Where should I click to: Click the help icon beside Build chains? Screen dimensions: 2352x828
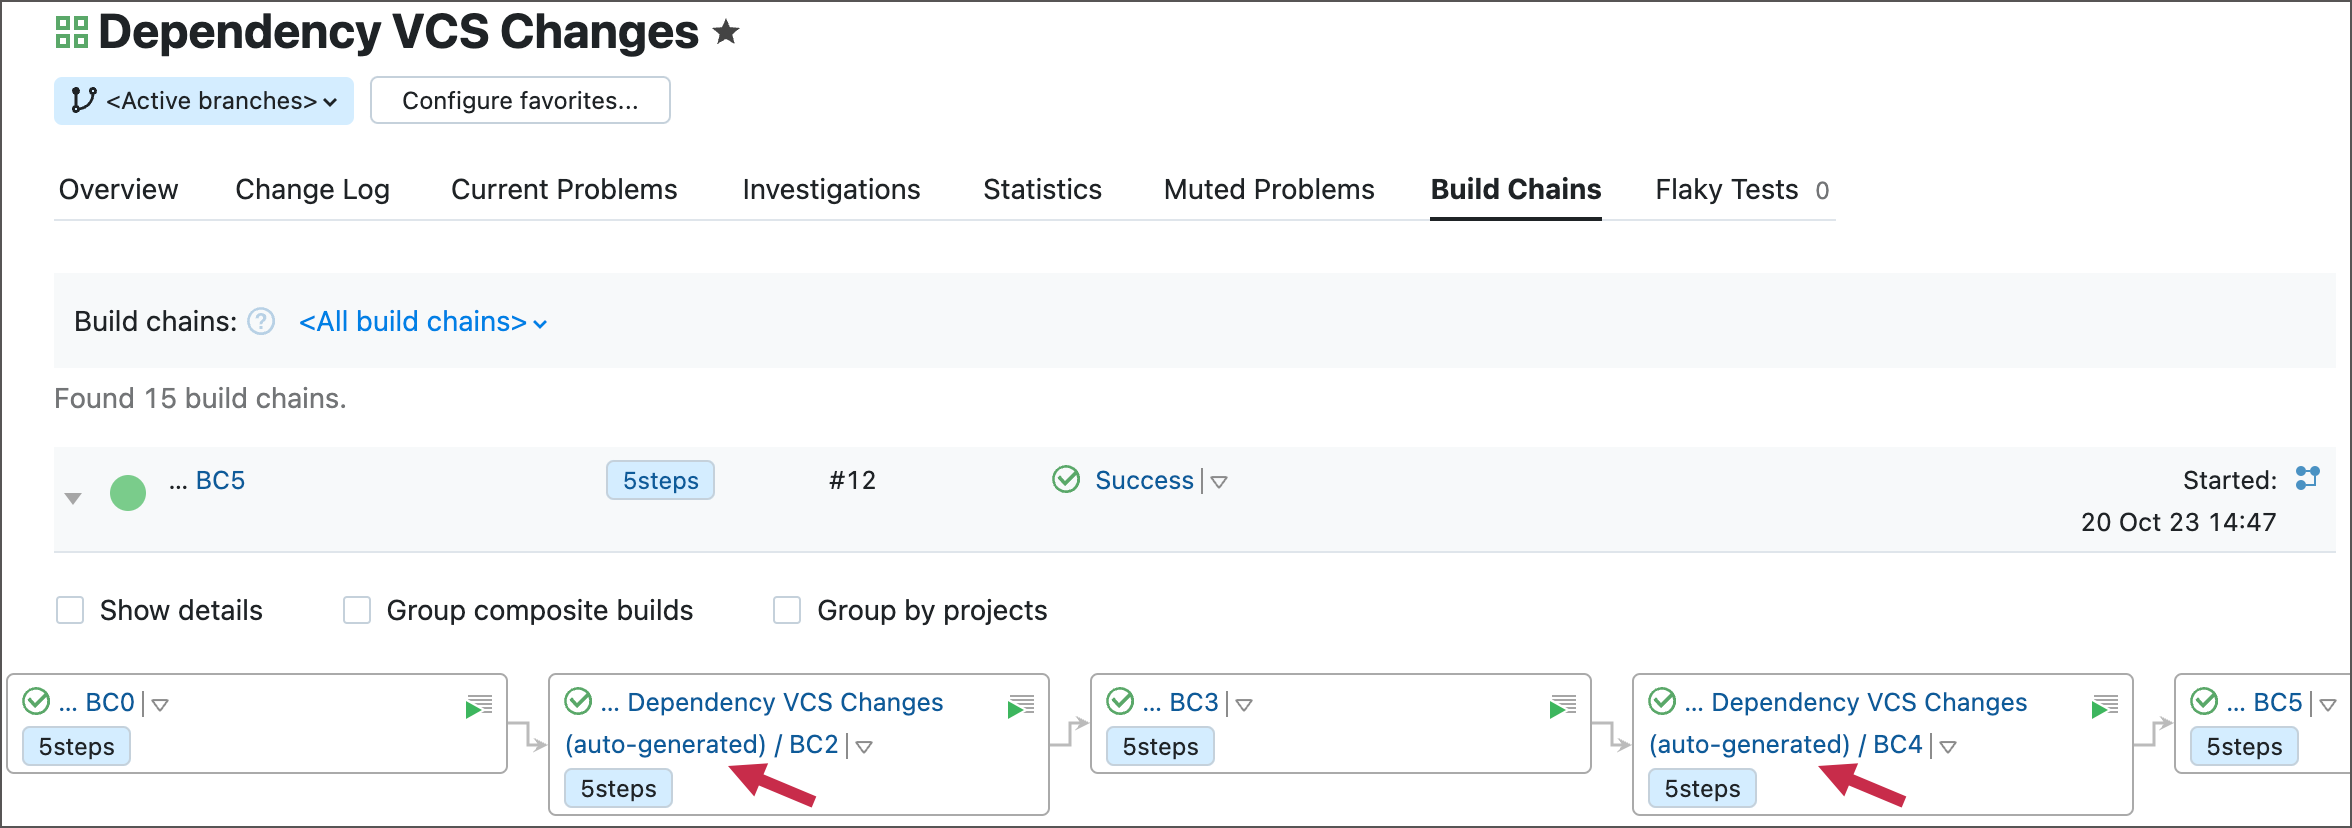261,321
